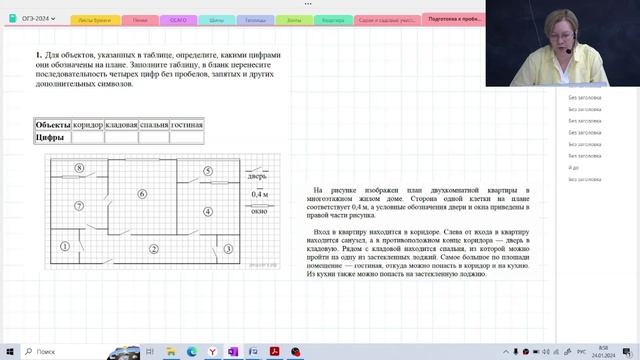Open the ОГЭ-2024 notebook dropdown
The image size is (640, 360).
click(38, 19)
